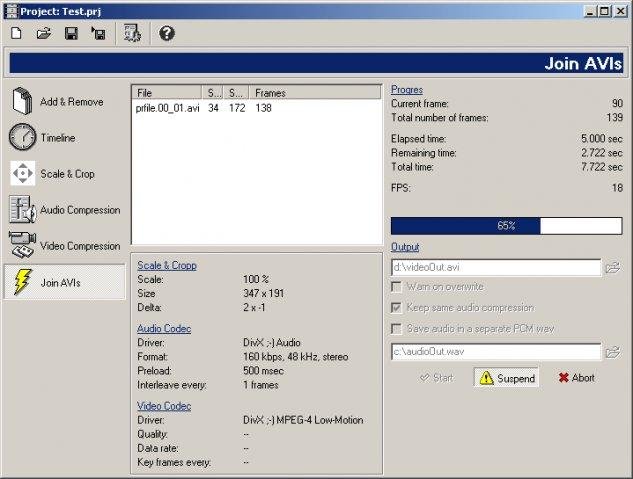Enable Save audio in separate PCM wav

click(x=397, y=329)
